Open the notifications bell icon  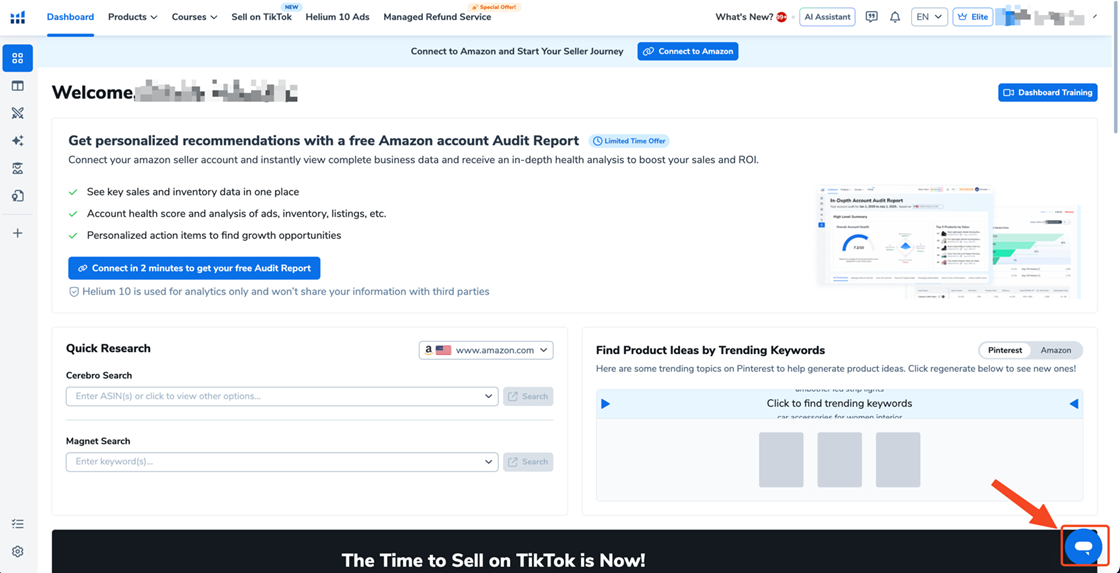point(895,17)
